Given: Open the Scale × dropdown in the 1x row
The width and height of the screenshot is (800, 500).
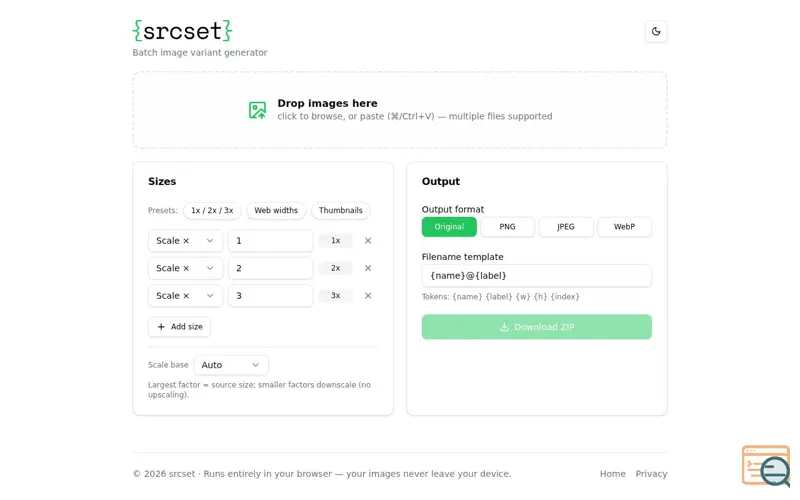Looking at the screenshot, I should [185, 241].
